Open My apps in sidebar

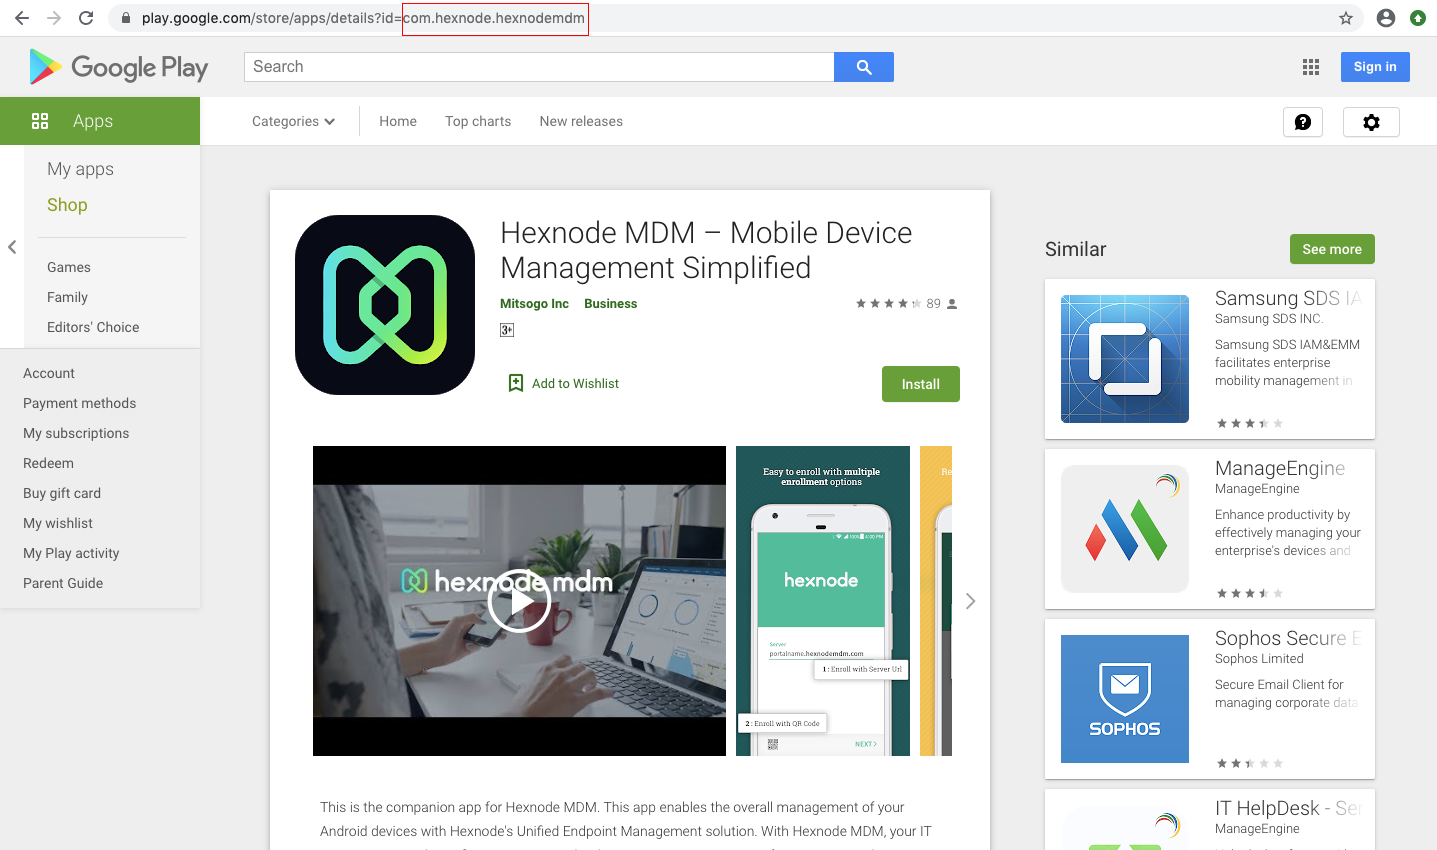pyautogui.click(x=80, y=169)
